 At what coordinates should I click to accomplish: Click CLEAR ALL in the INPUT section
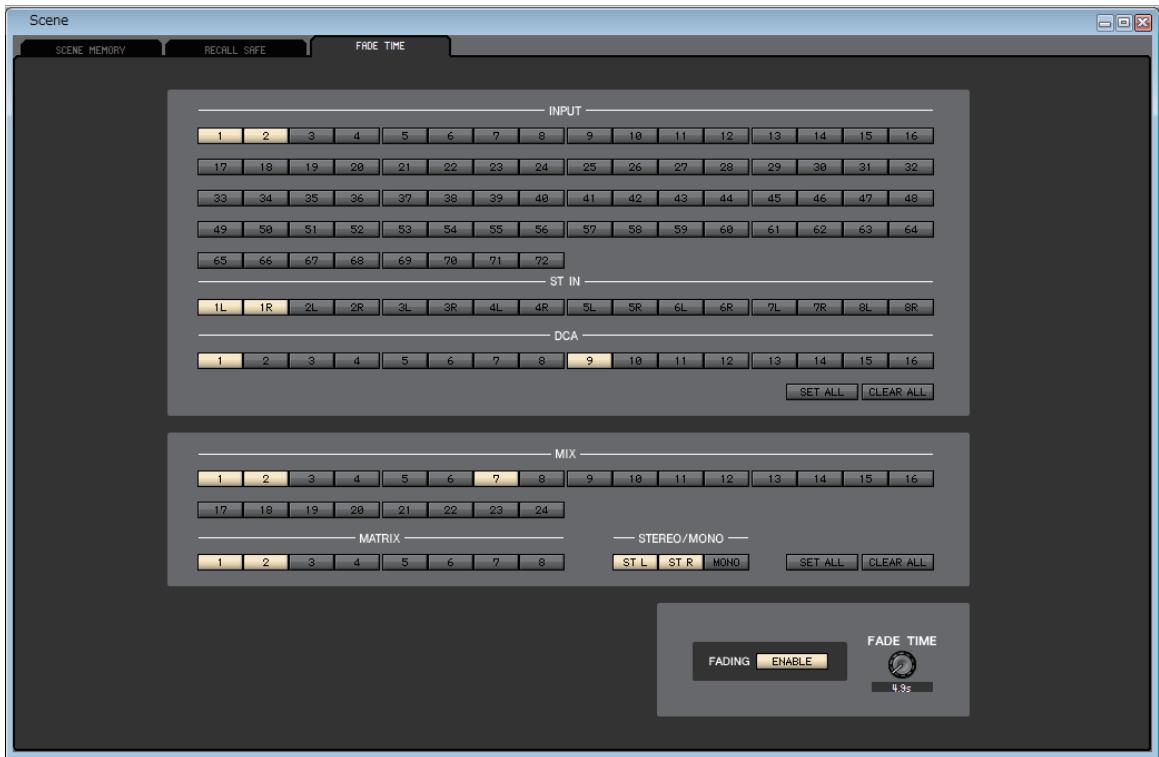click(897, 392)
